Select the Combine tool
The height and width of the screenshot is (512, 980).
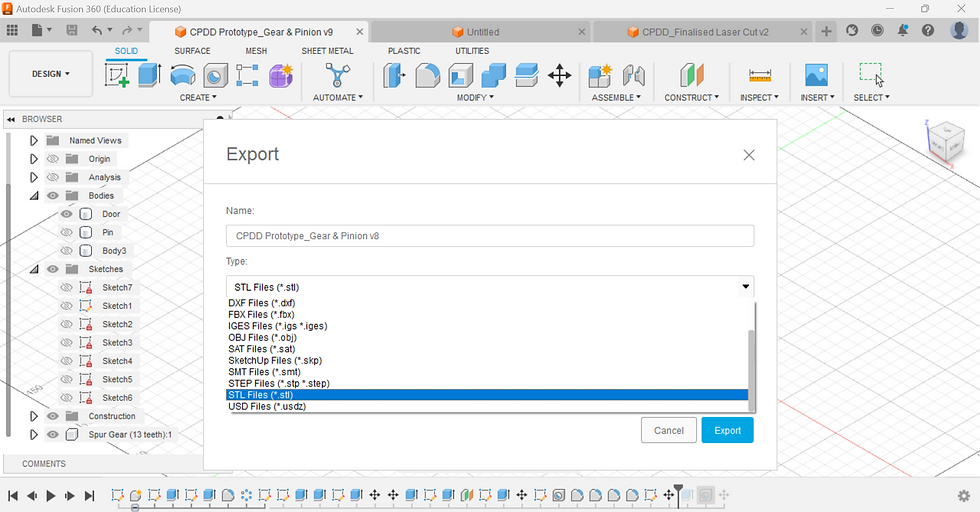coord(494,76)
